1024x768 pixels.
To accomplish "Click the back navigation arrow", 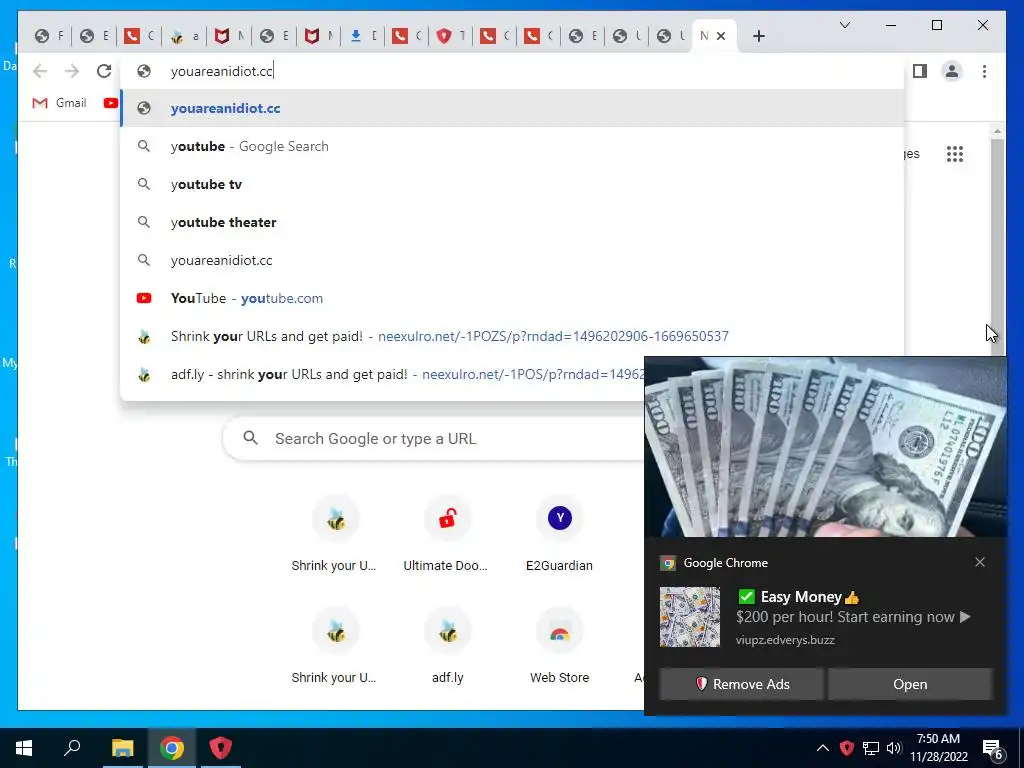I will coord(40,71).
